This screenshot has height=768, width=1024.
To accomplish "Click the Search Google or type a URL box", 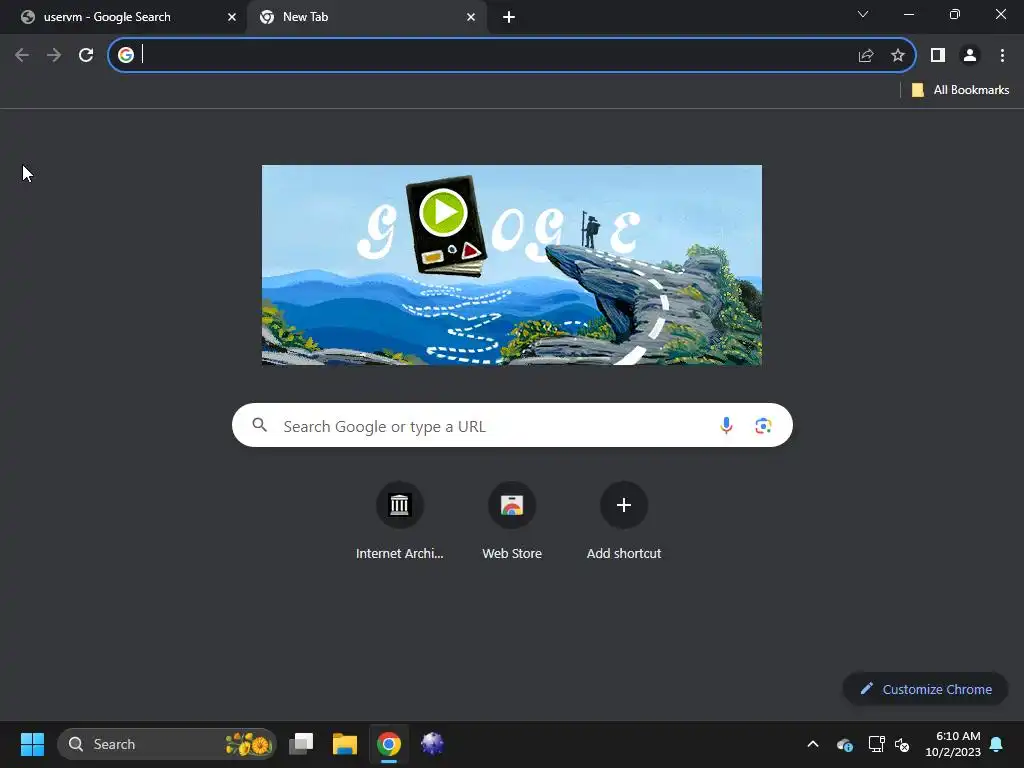I will (x=512, y=425).
